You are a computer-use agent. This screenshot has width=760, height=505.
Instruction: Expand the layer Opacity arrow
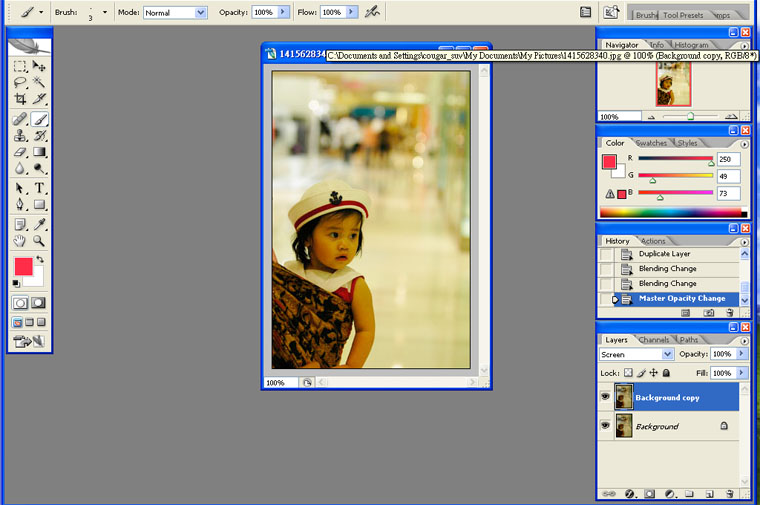coord(741,354)
